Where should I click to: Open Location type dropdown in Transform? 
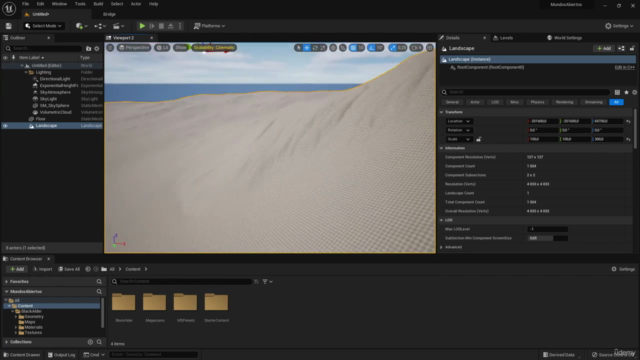[459, 121]
